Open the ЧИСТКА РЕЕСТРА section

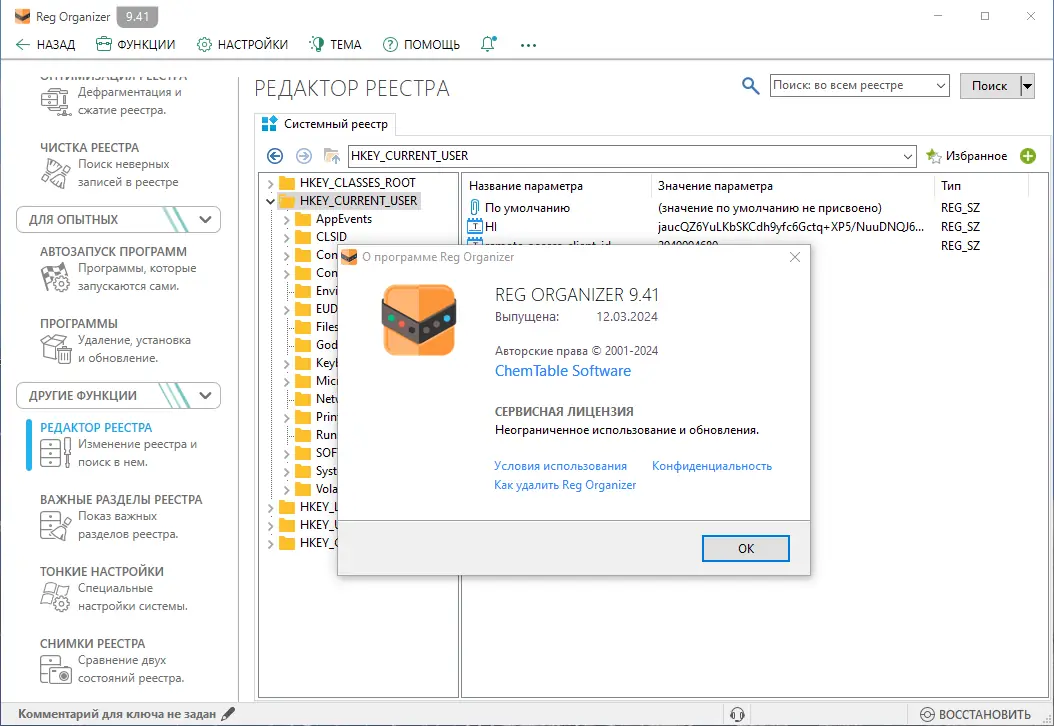point(111,165)
